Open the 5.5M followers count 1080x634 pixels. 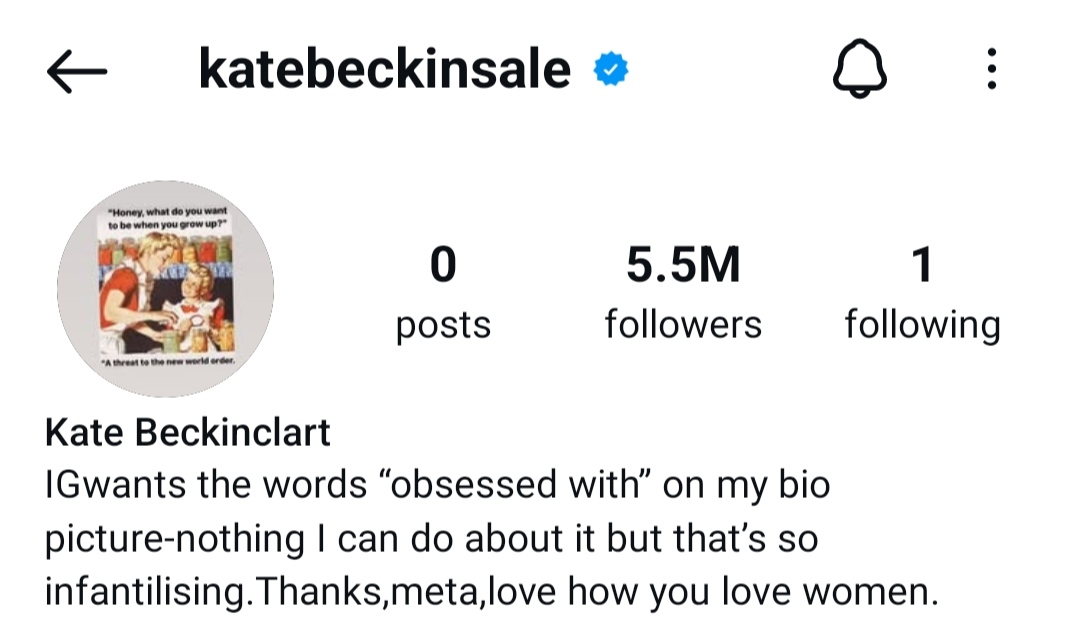[683, 265]
